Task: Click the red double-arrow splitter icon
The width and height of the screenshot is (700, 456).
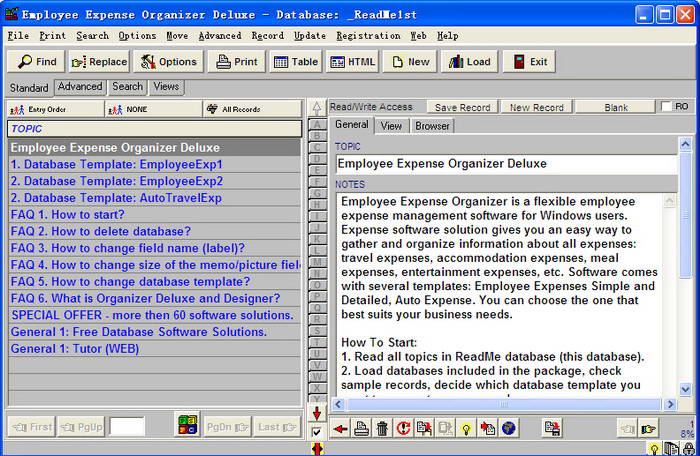Action: [317, 448]
